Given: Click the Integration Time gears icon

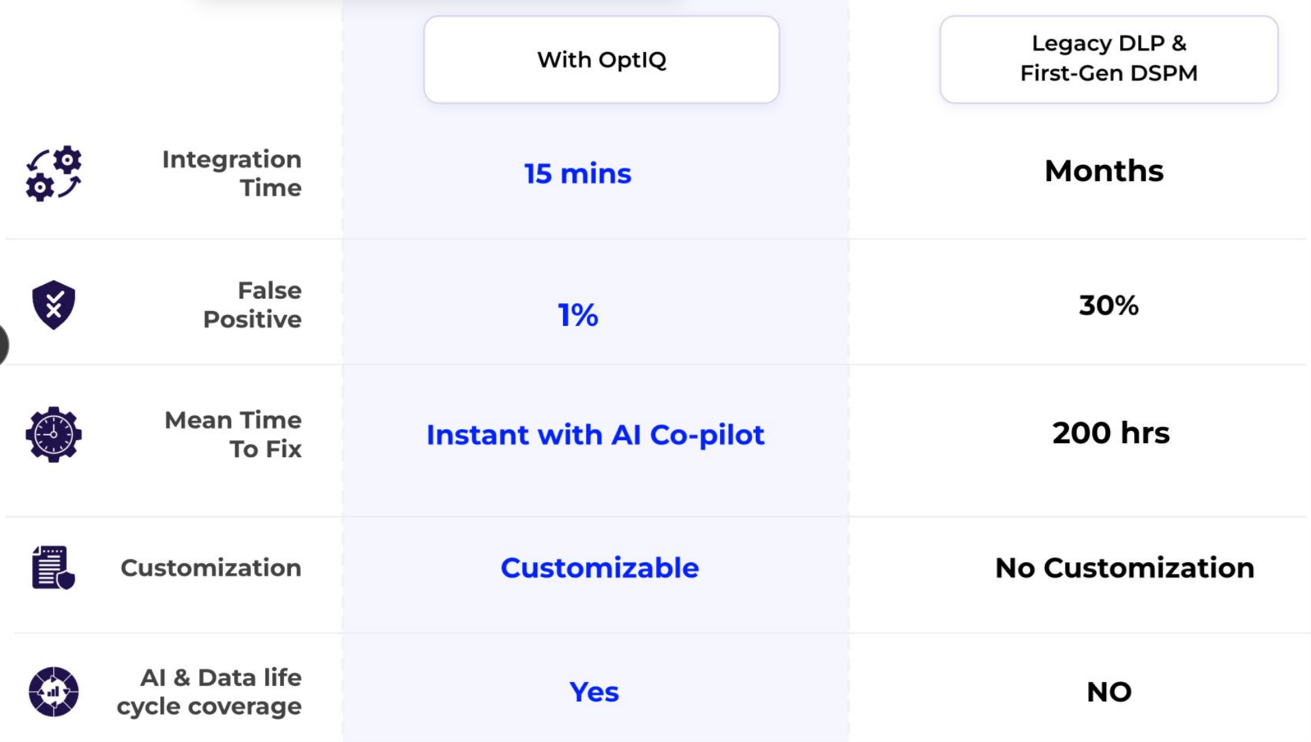Looking at the screenshot, I should click(54, 174).
